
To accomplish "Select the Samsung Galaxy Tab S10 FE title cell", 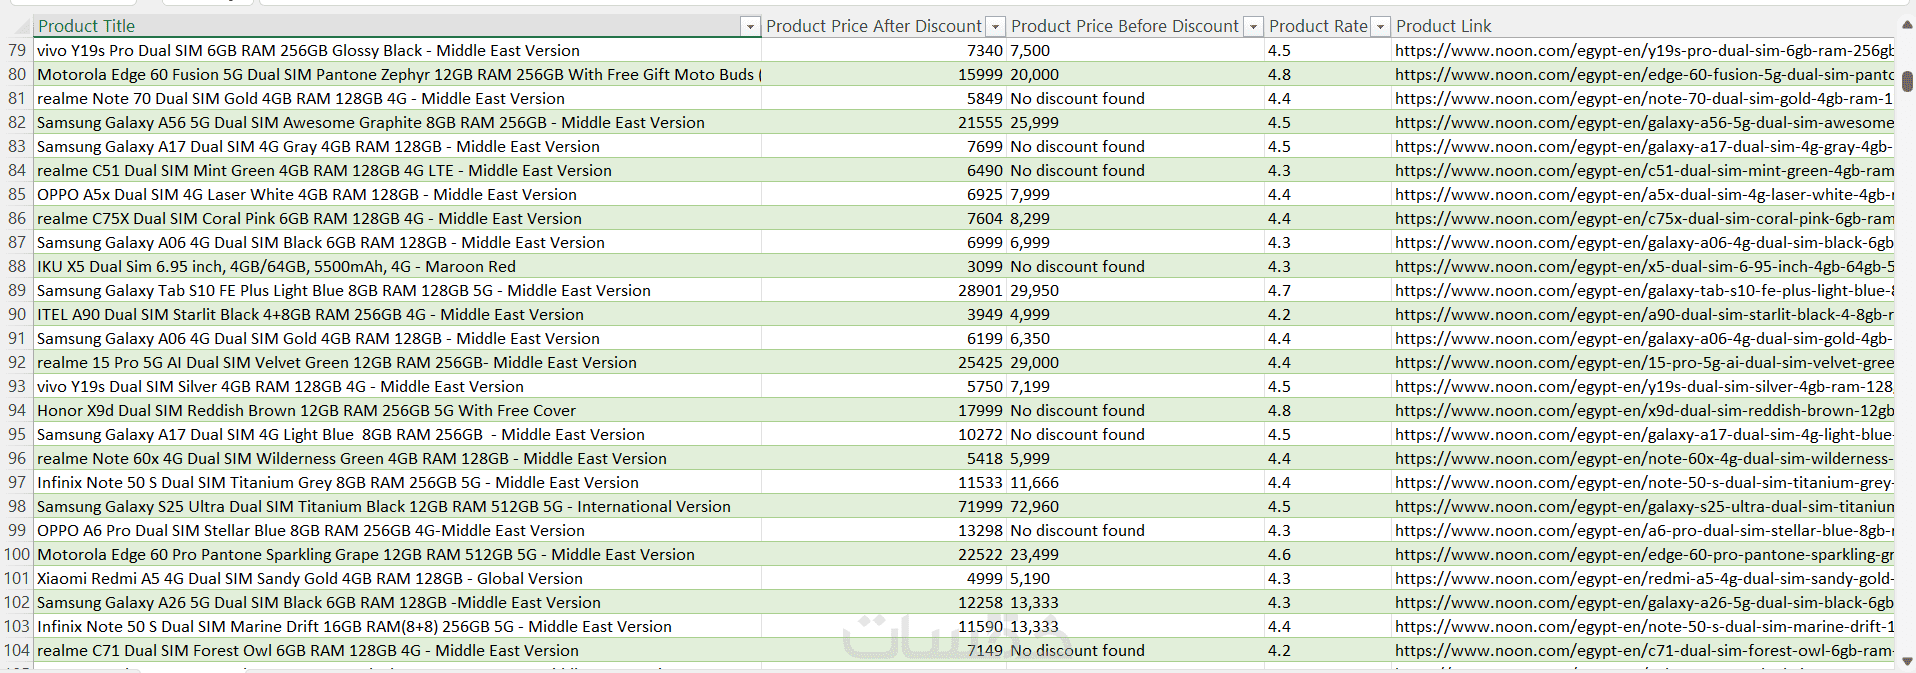I will pos(344,291).
